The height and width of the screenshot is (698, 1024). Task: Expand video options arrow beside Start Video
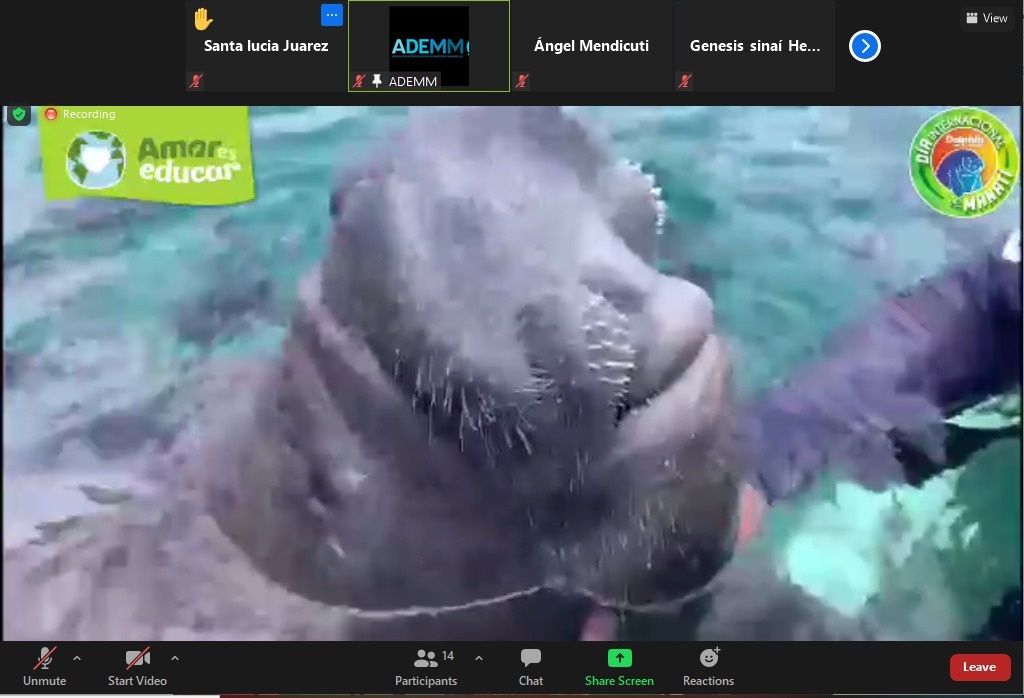tap(175, 658)
